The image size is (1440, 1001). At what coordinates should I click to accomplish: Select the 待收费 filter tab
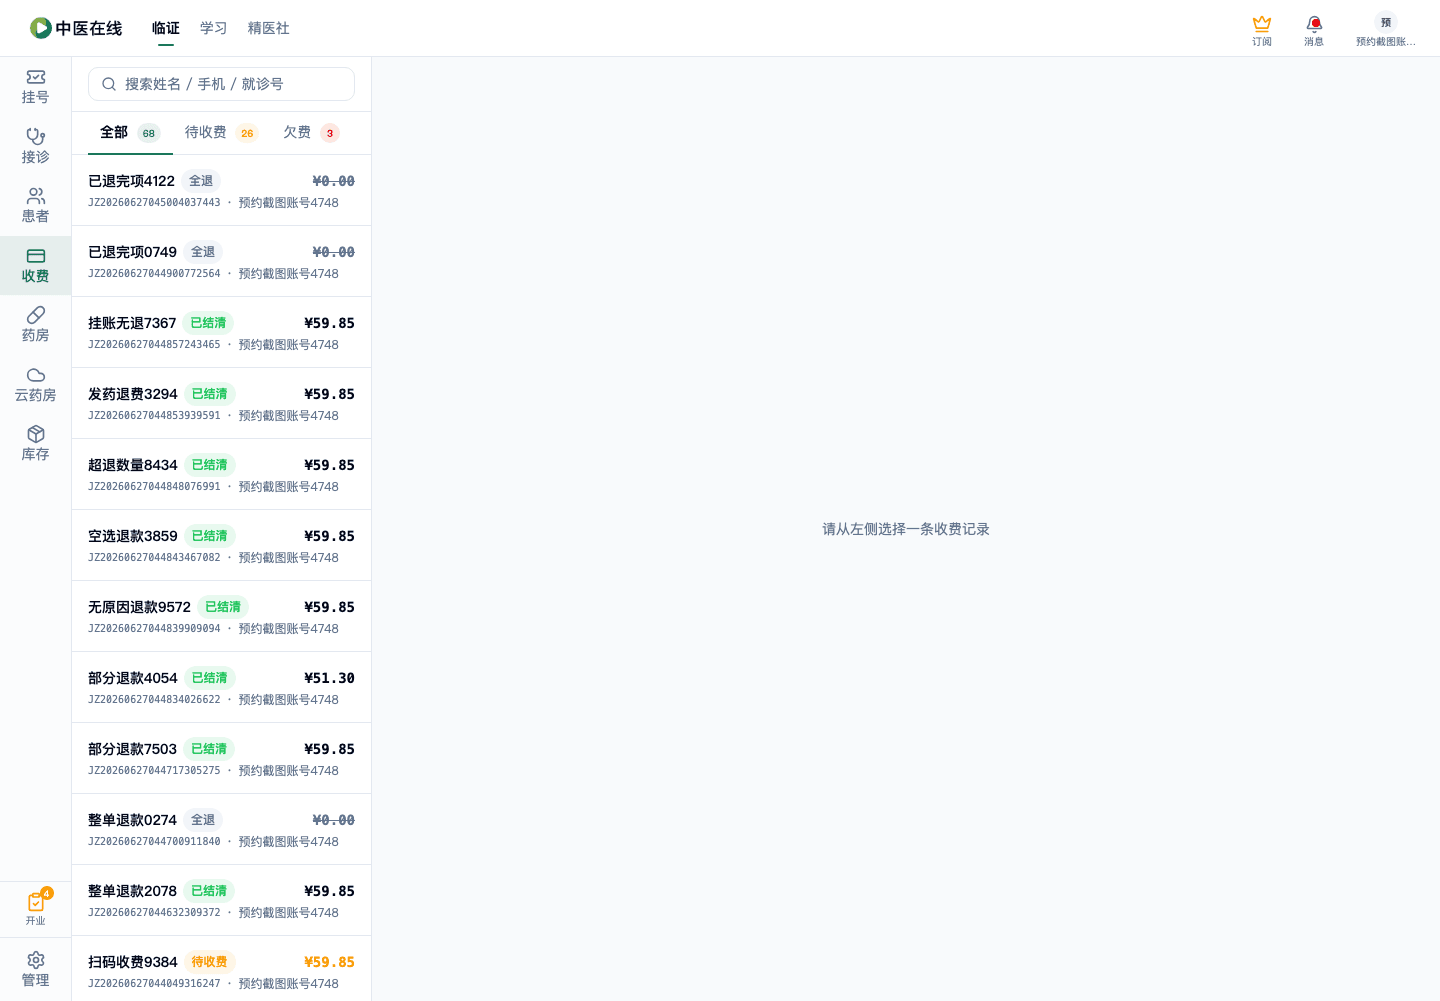point(221,133)
